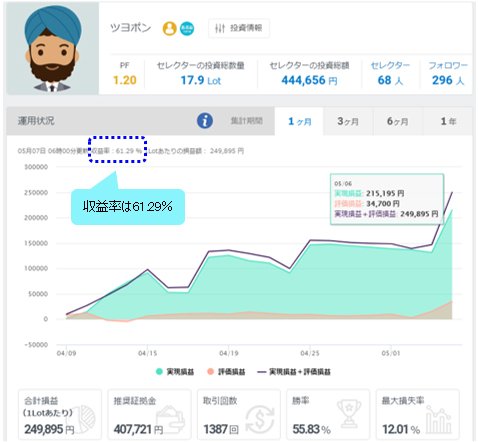The height and width of the screenshot is (442, 478).
Task: Click the 05/01 date on chart axis
Action: click(391, 353)
